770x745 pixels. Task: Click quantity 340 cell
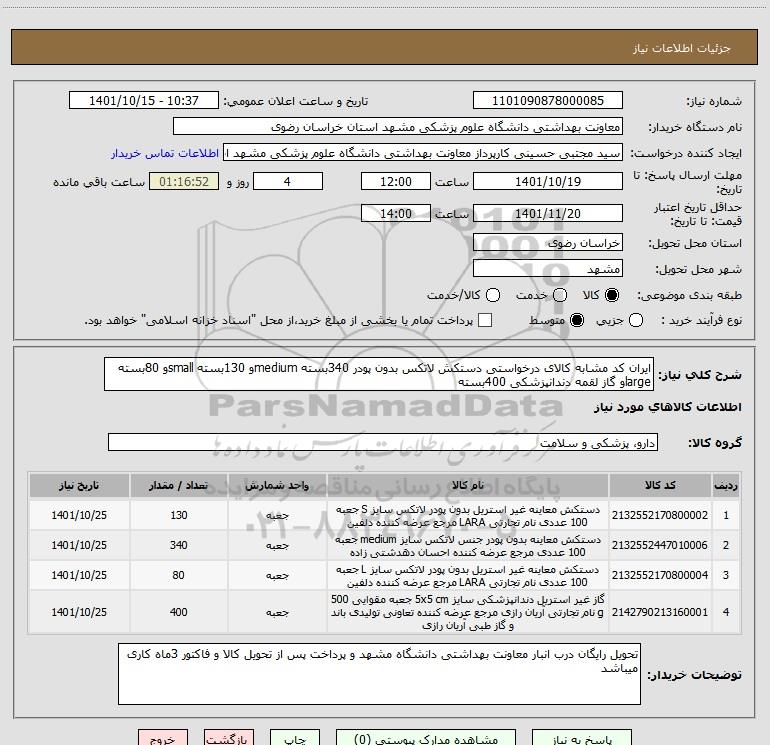pyautogui.click(x=178, y=545)
